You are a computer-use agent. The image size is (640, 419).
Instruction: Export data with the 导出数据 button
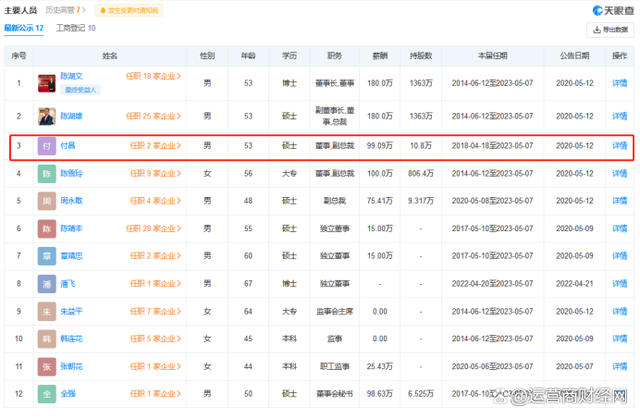click(610, 30)
